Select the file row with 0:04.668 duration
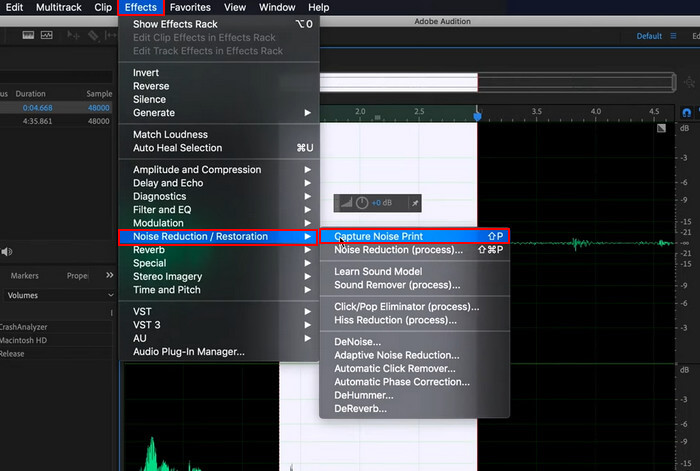This screenshot has width=700, height=471. [x=56, y=108]
